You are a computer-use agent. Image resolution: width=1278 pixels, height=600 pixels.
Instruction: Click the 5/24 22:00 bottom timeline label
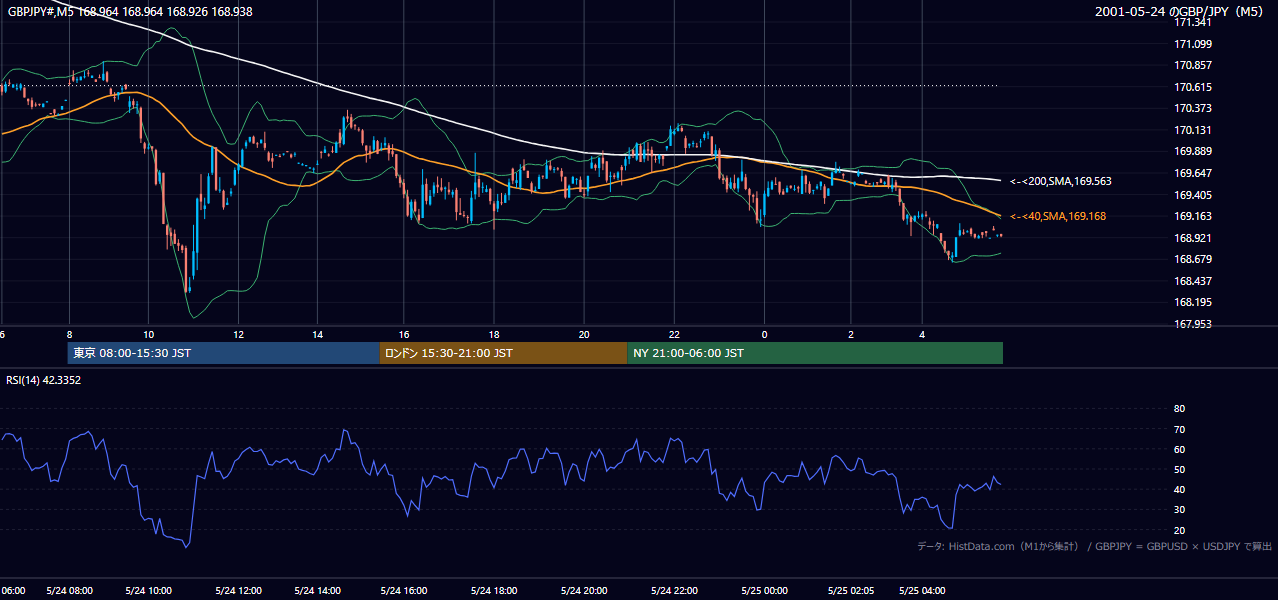(674, 590)
